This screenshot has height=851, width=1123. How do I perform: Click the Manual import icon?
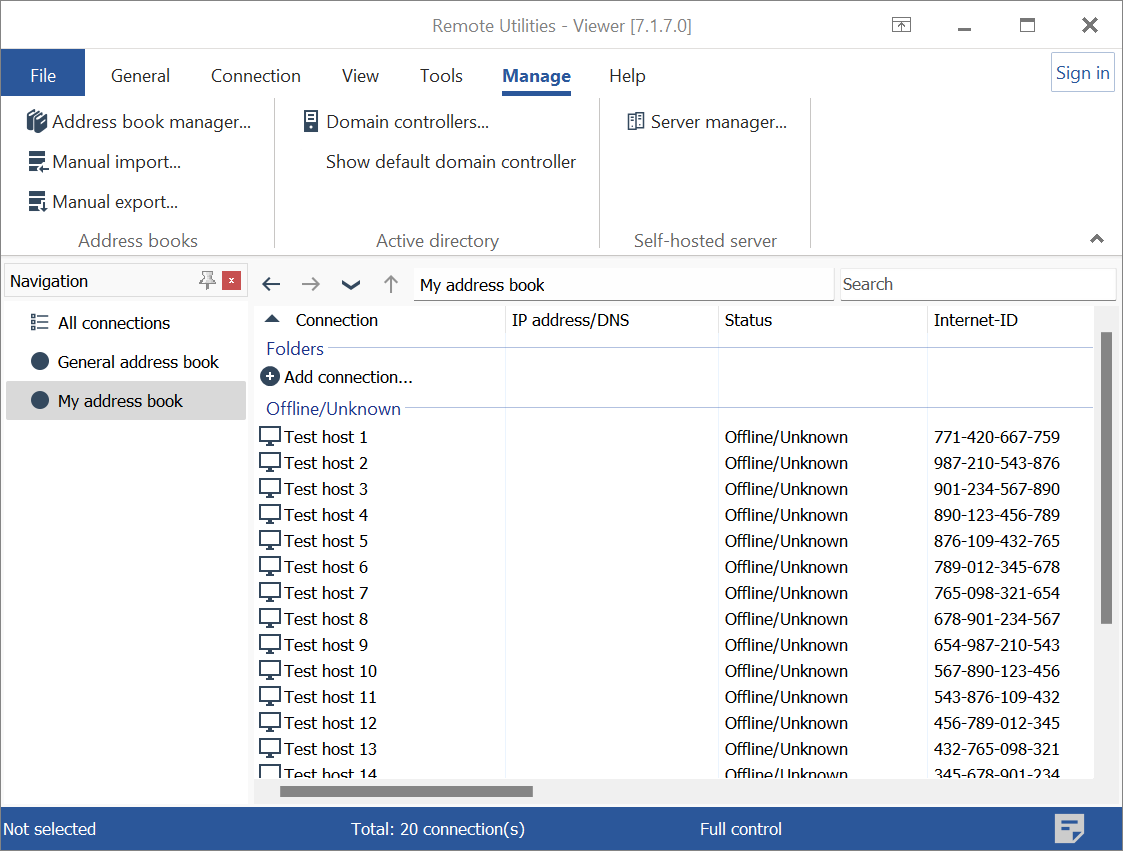[37, 162]
